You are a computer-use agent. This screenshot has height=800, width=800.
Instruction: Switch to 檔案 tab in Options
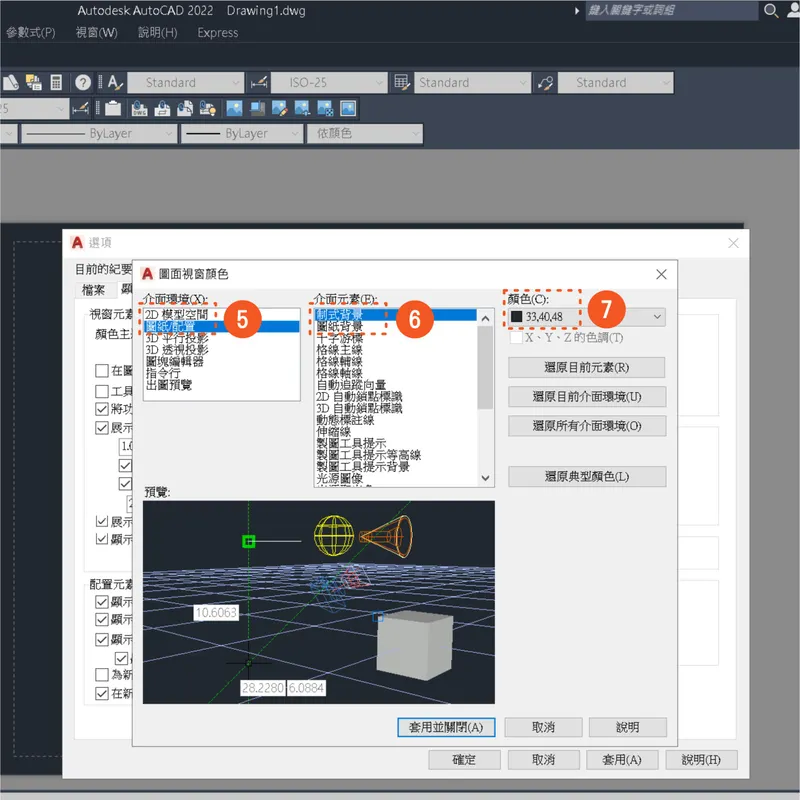(x=94, y=290)
